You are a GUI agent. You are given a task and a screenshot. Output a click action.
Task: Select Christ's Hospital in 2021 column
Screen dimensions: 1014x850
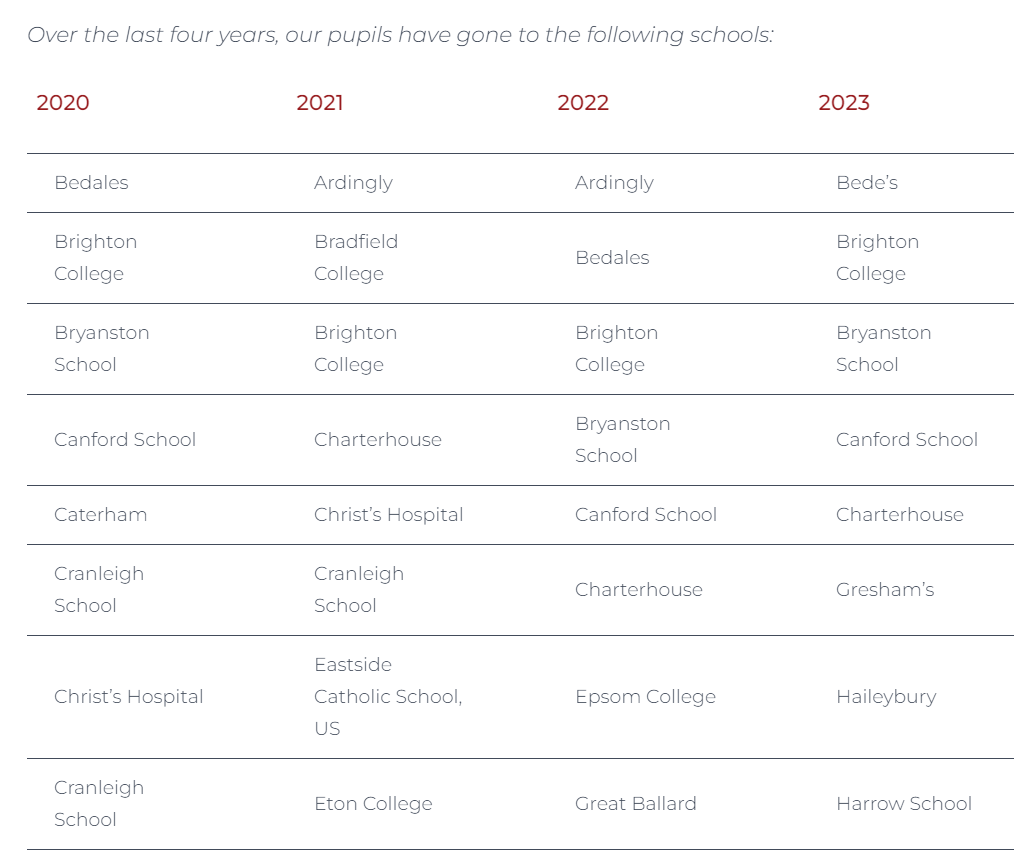tap(388, 514)
